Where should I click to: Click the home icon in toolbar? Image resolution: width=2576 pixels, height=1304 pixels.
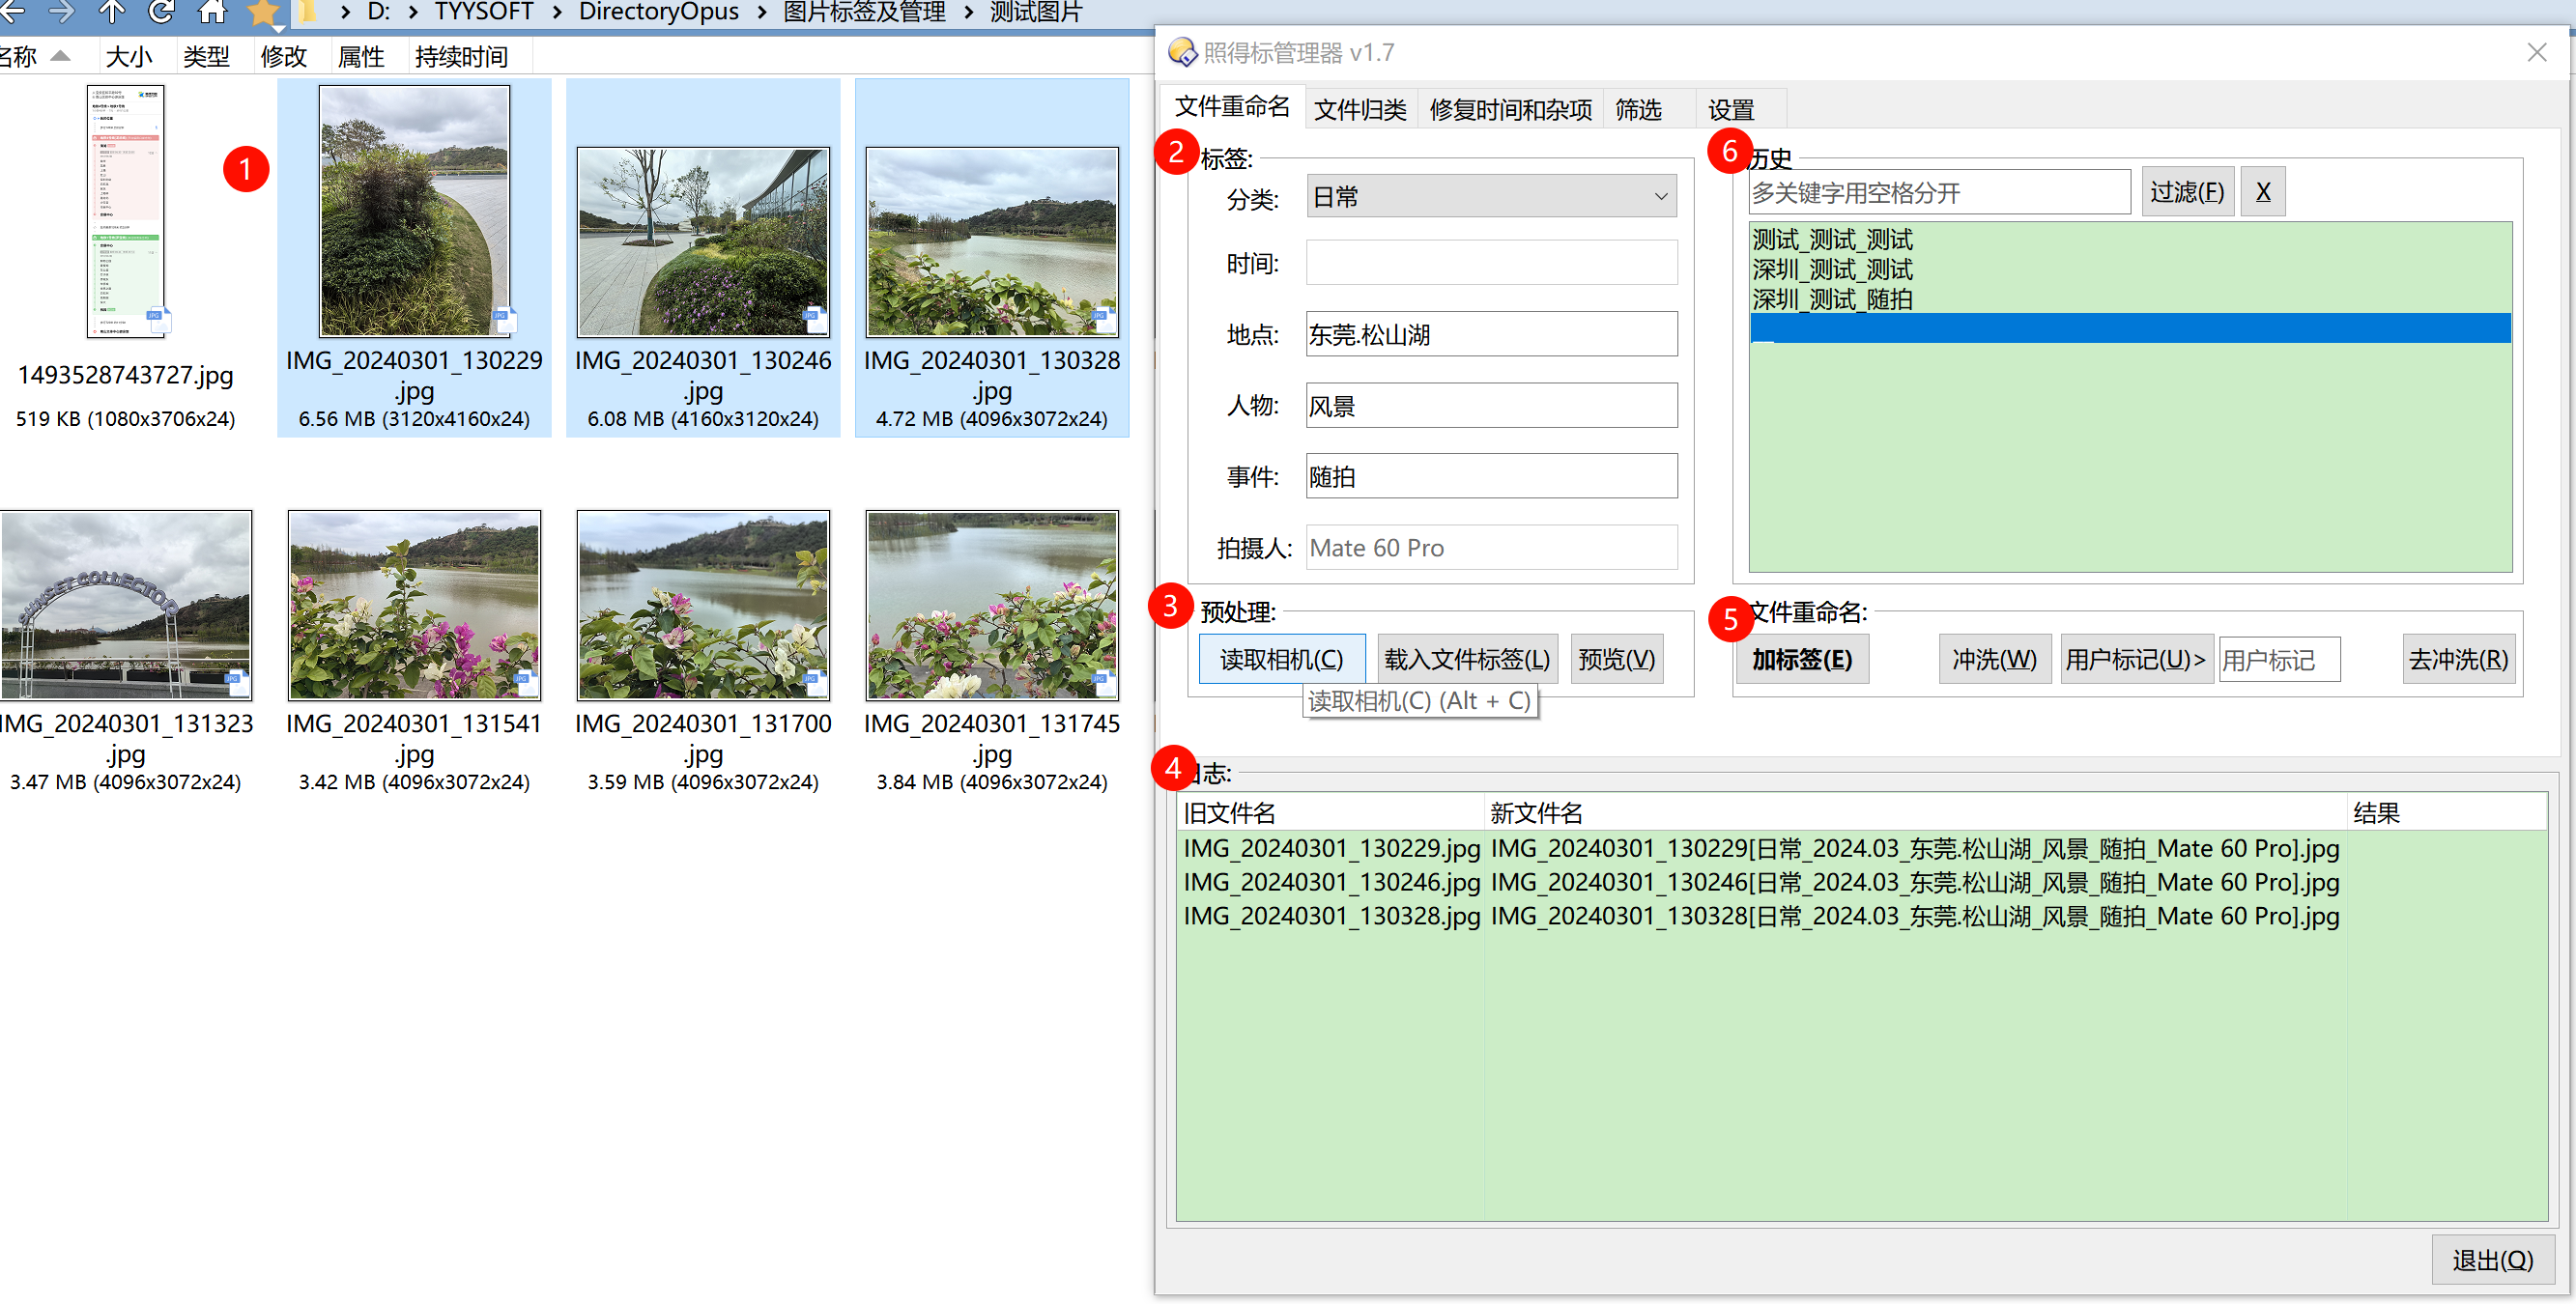212,11
